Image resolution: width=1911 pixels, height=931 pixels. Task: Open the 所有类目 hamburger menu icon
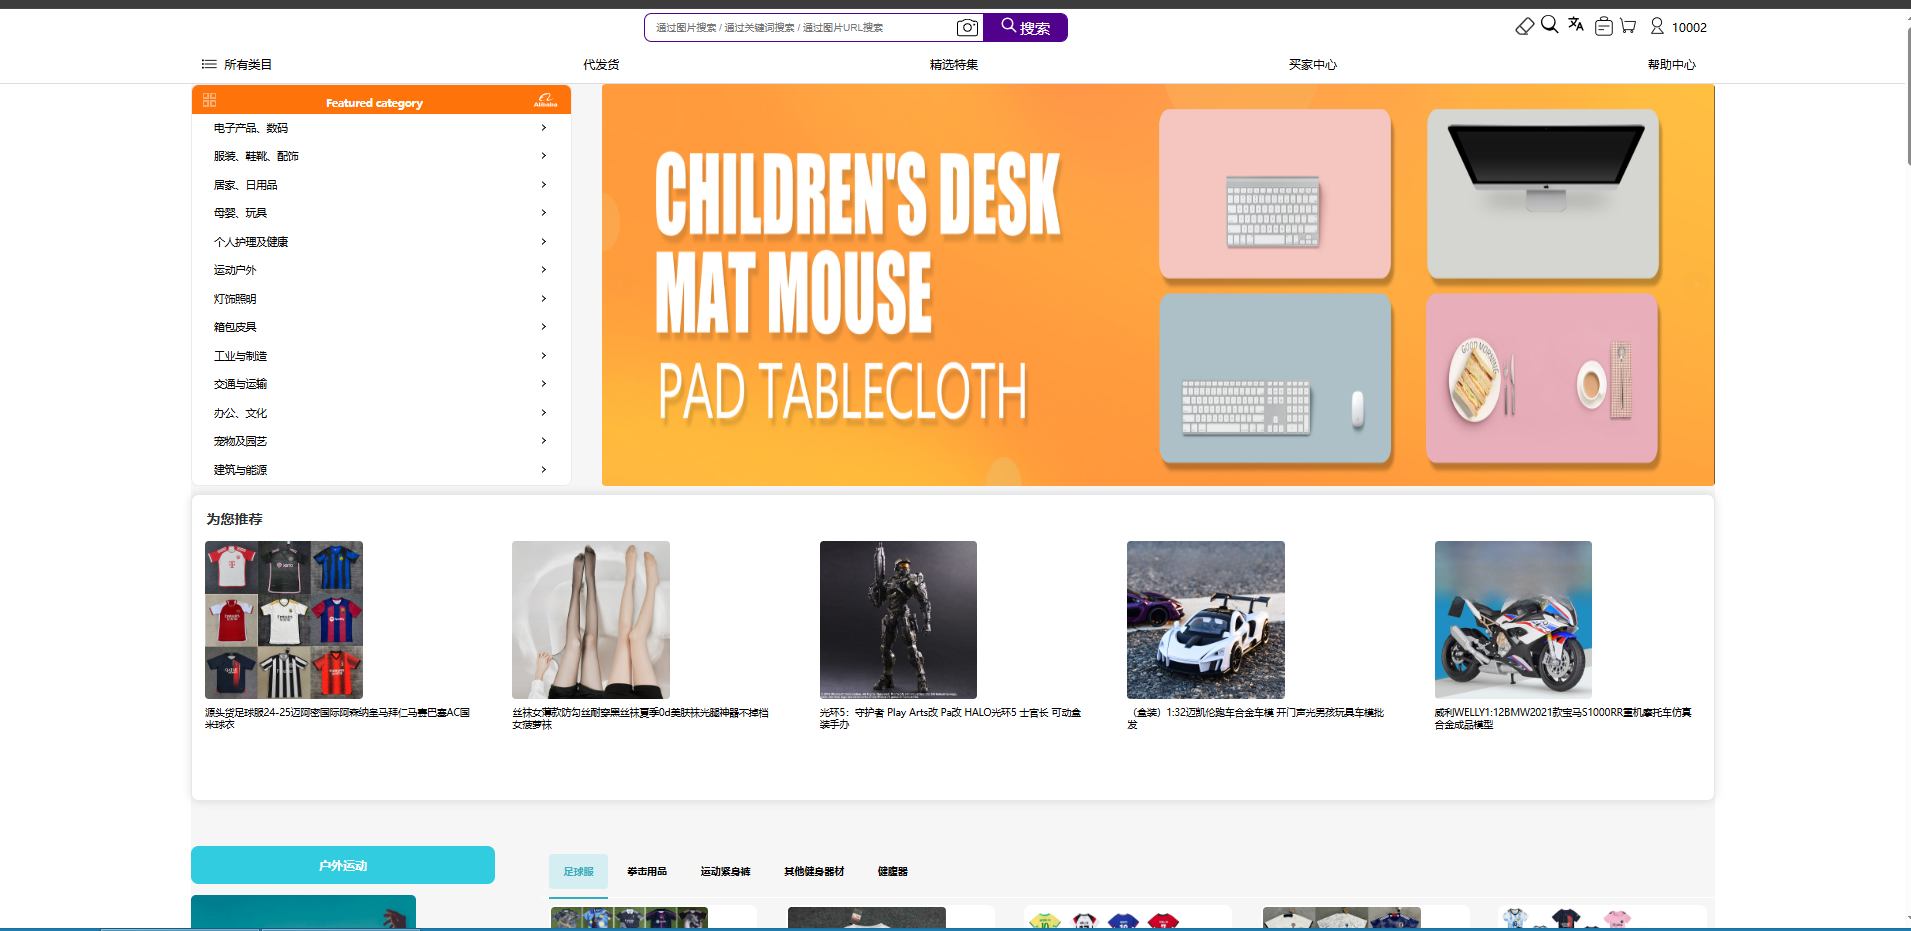pyautogui.click(x=209, y=64)
